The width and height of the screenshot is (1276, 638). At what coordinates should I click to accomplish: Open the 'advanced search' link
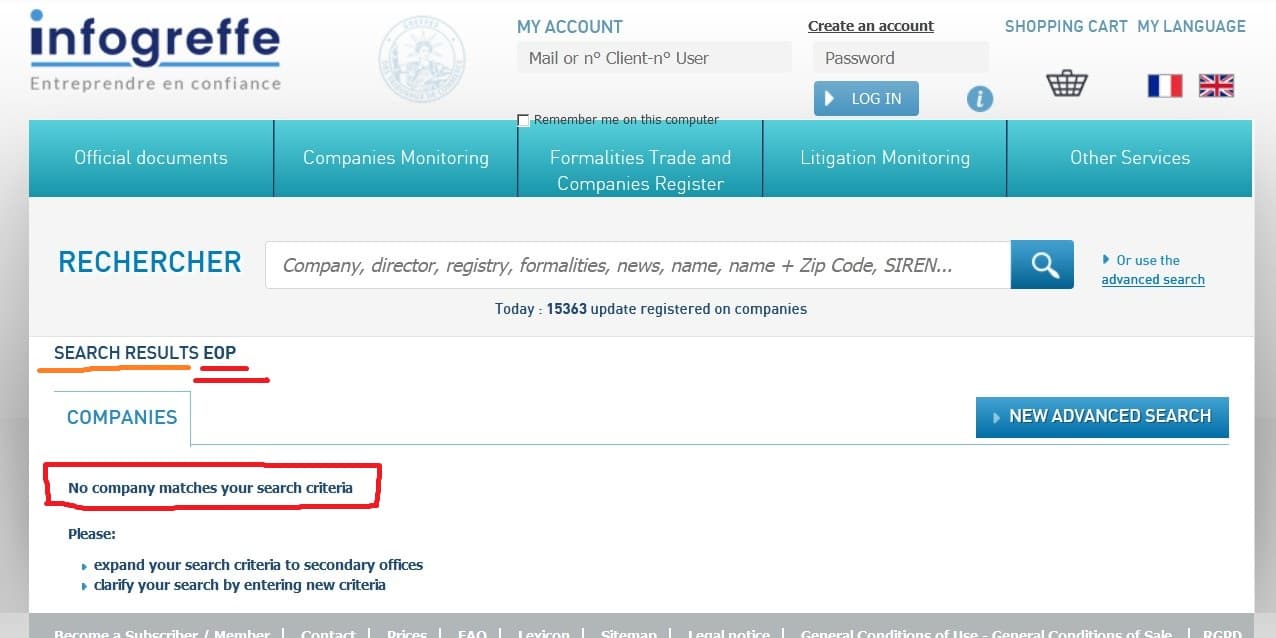tap(1153, 280)
